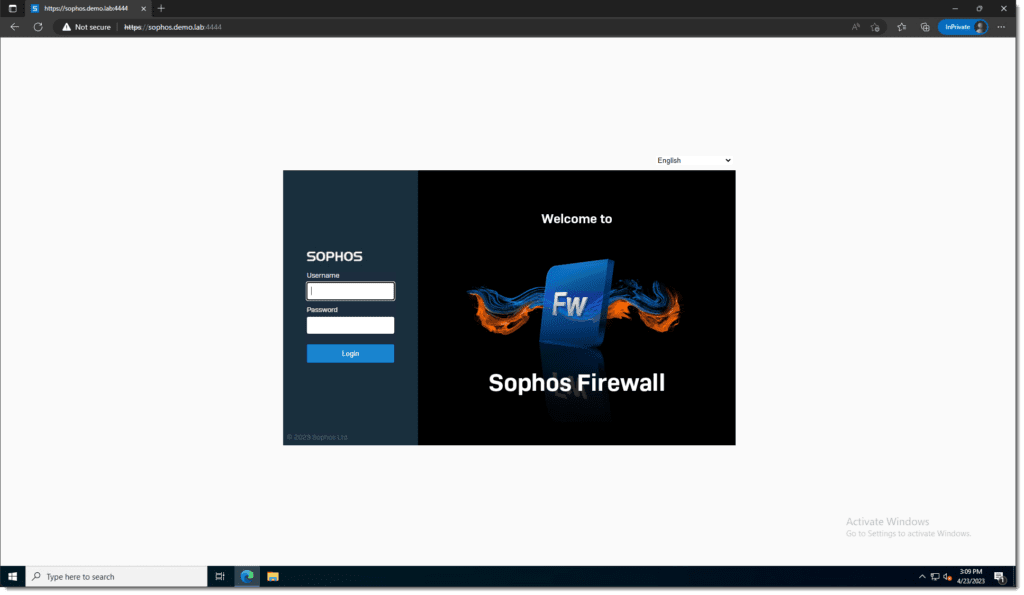Screen dimensions: 1024x595
Task: Click the blue Login button
Action: pyautogui.click(x=351, y=354)
